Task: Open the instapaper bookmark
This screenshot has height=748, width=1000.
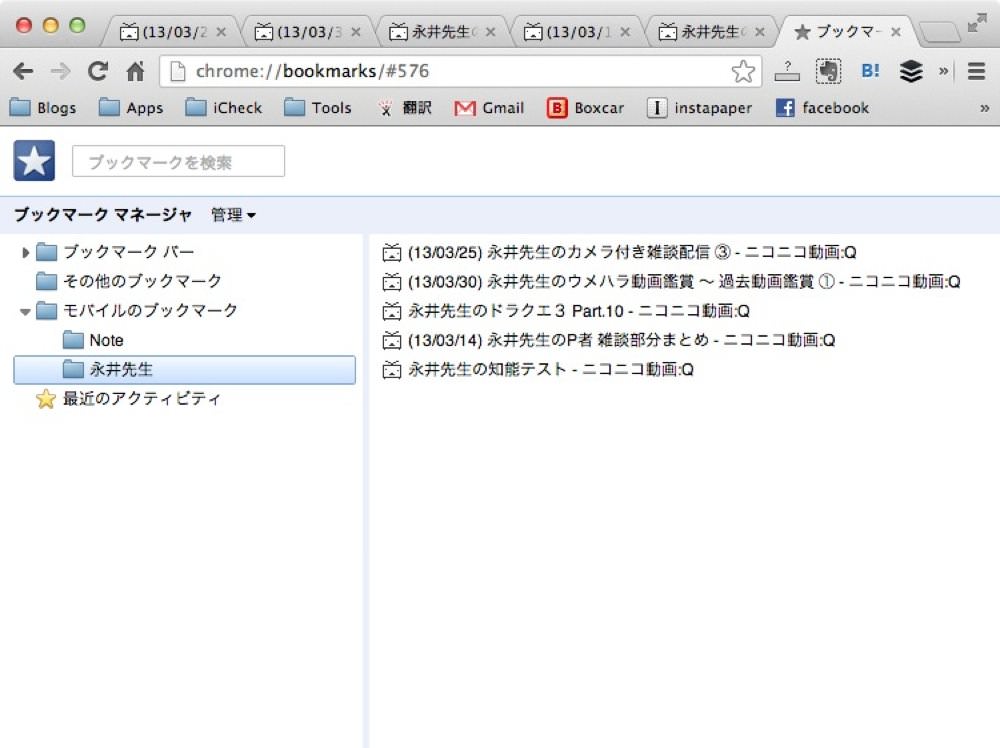Action: [700, 108]
